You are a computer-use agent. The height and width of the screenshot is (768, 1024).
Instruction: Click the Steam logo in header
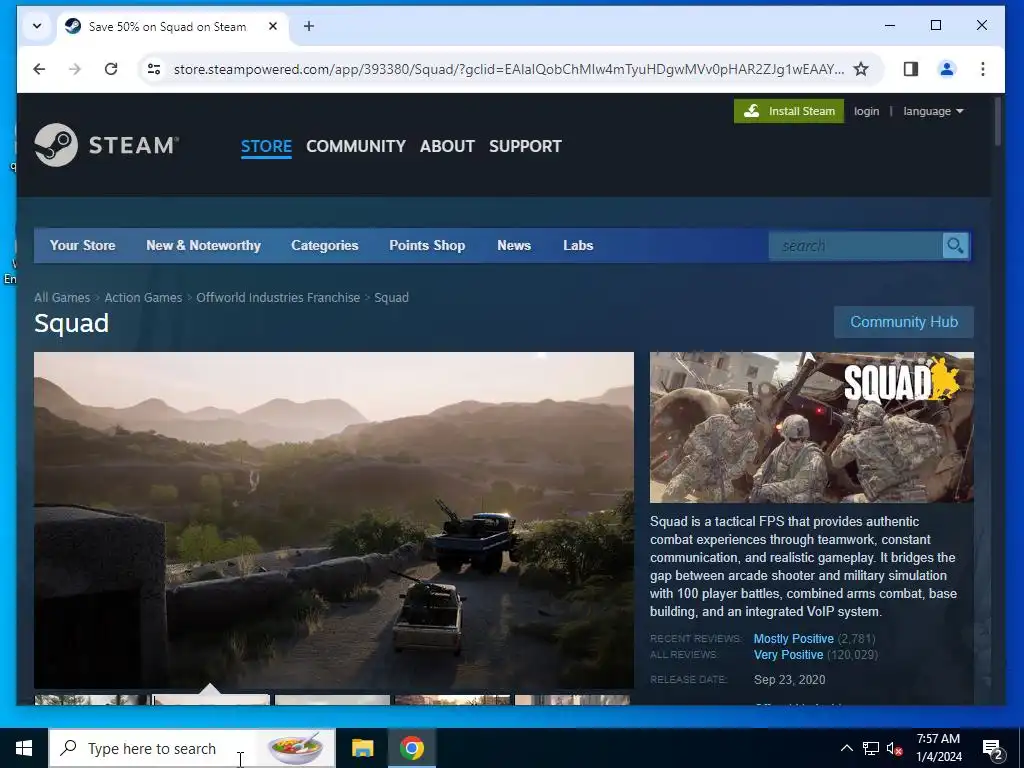(106, 145)
